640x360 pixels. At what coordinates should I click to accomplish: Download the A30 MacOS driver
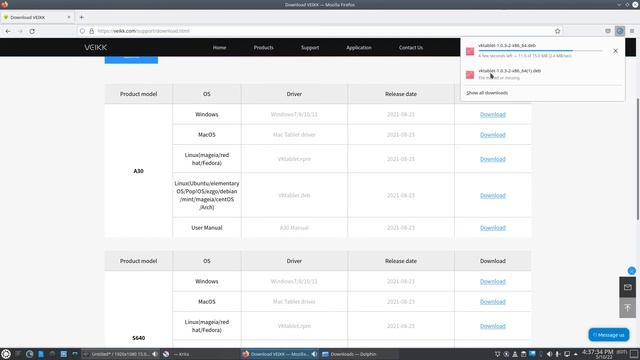point(493,135)
